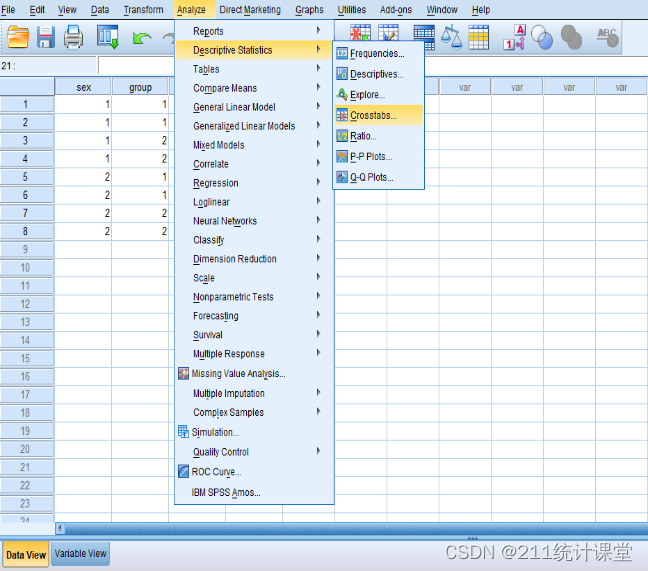Click the Value Labels icon
Screen dimensions: 648x571
click(x=515, y=37)
